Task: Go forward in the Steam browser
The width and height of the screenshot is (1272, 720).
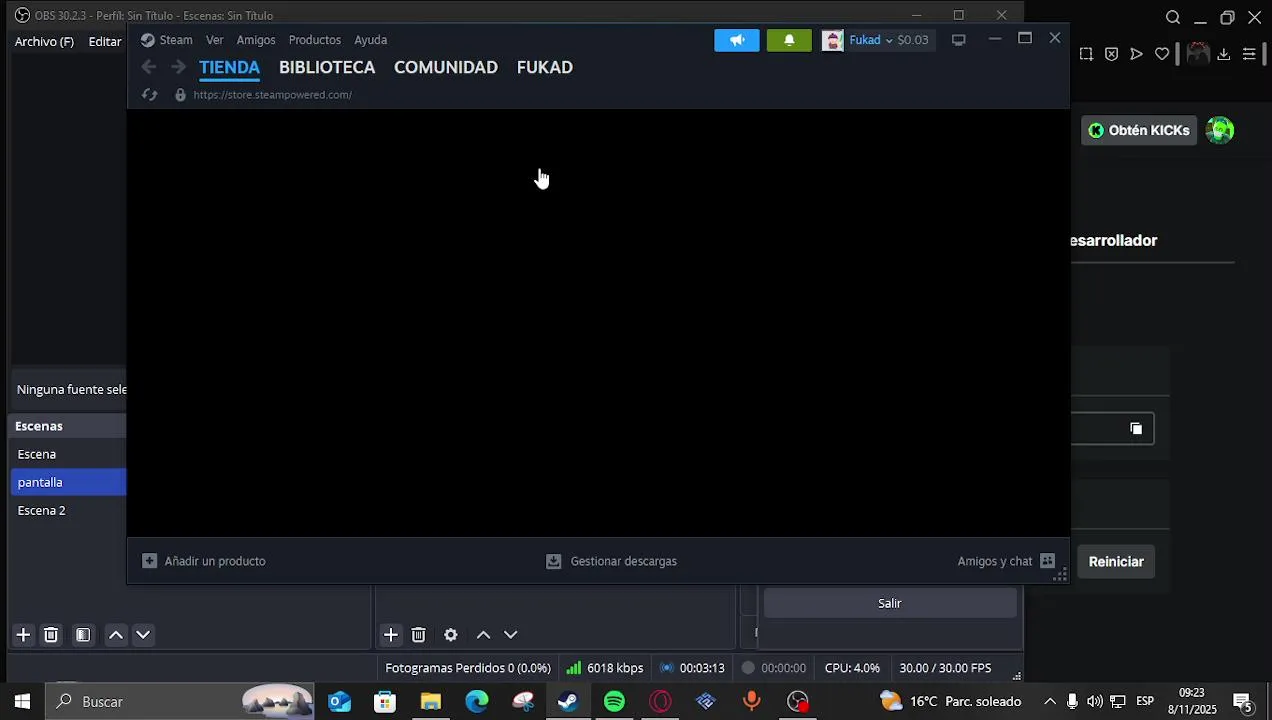Action: (178, 67)
